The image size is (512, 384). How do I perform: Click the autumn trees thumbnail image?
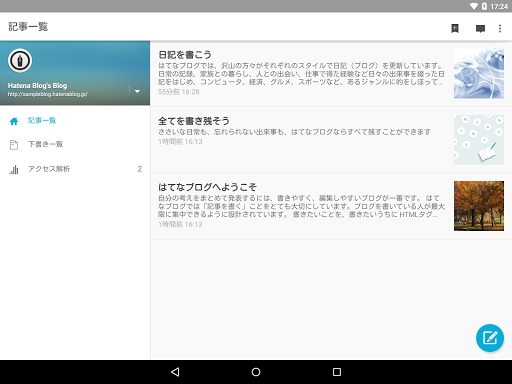tap(479, 206)
